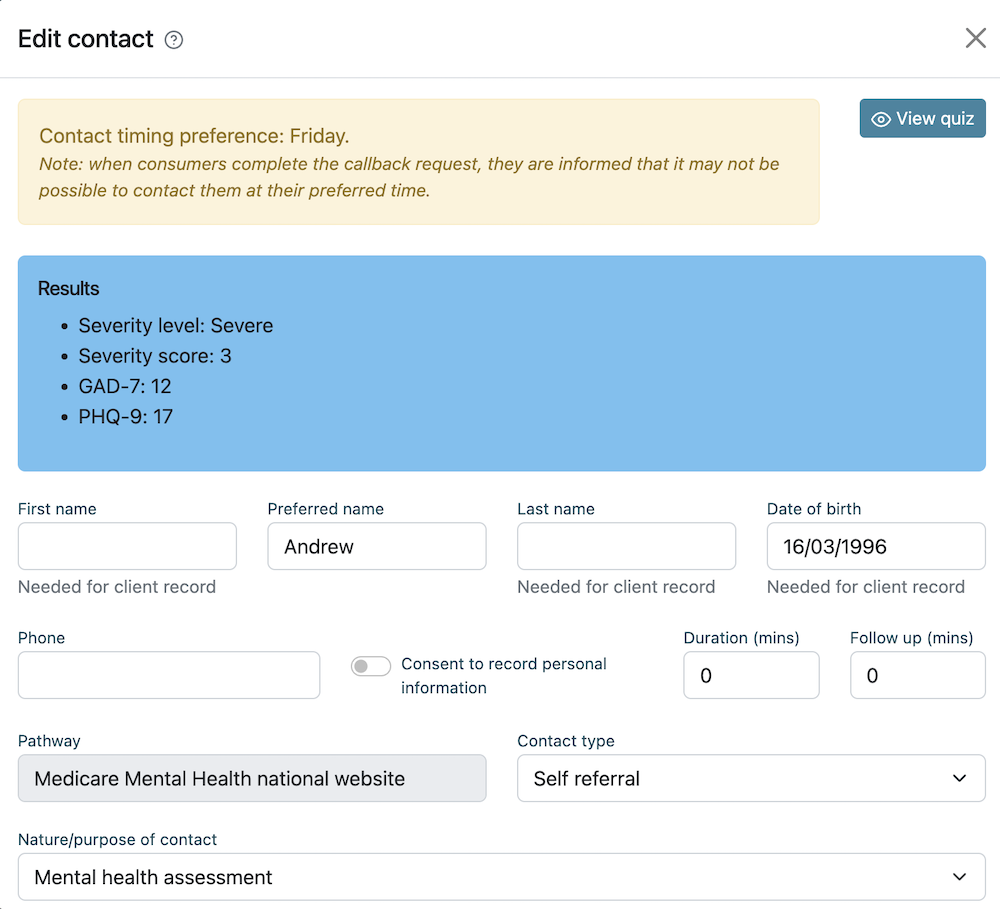Enable consent to record personal information
The width and height of the screenshot is (1000, 909).
[x=370, y=665]
